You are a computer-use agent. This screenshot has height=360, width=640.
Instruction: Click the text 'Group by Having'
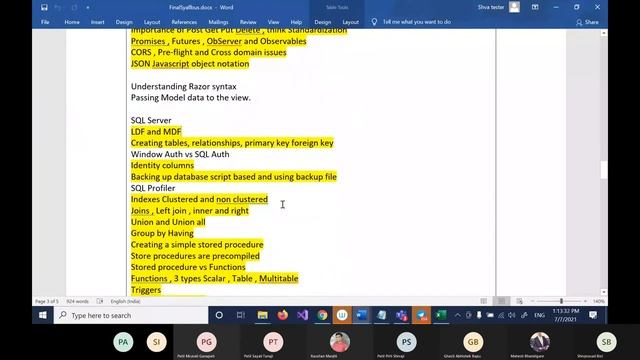point(162,233)
